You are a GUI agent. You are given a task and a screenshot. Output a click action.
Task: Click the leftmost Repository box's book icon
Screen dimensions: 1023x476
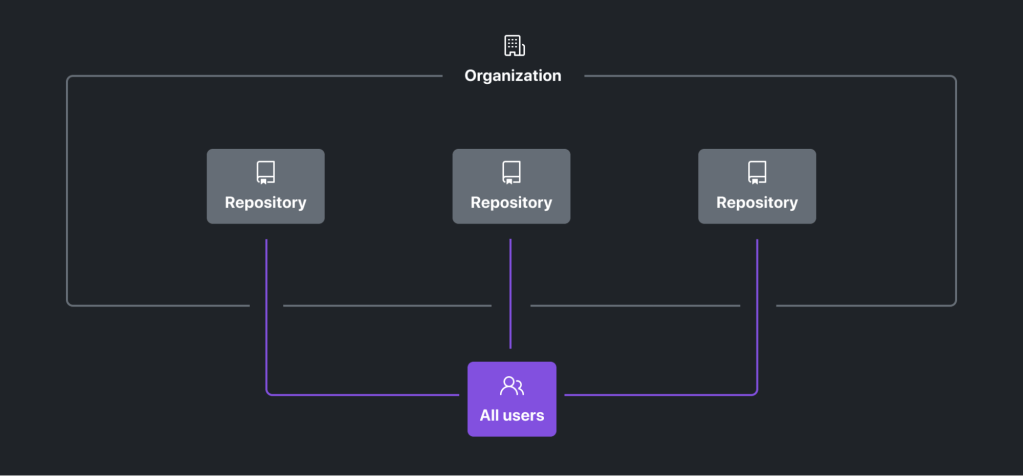tap(266, 173)
